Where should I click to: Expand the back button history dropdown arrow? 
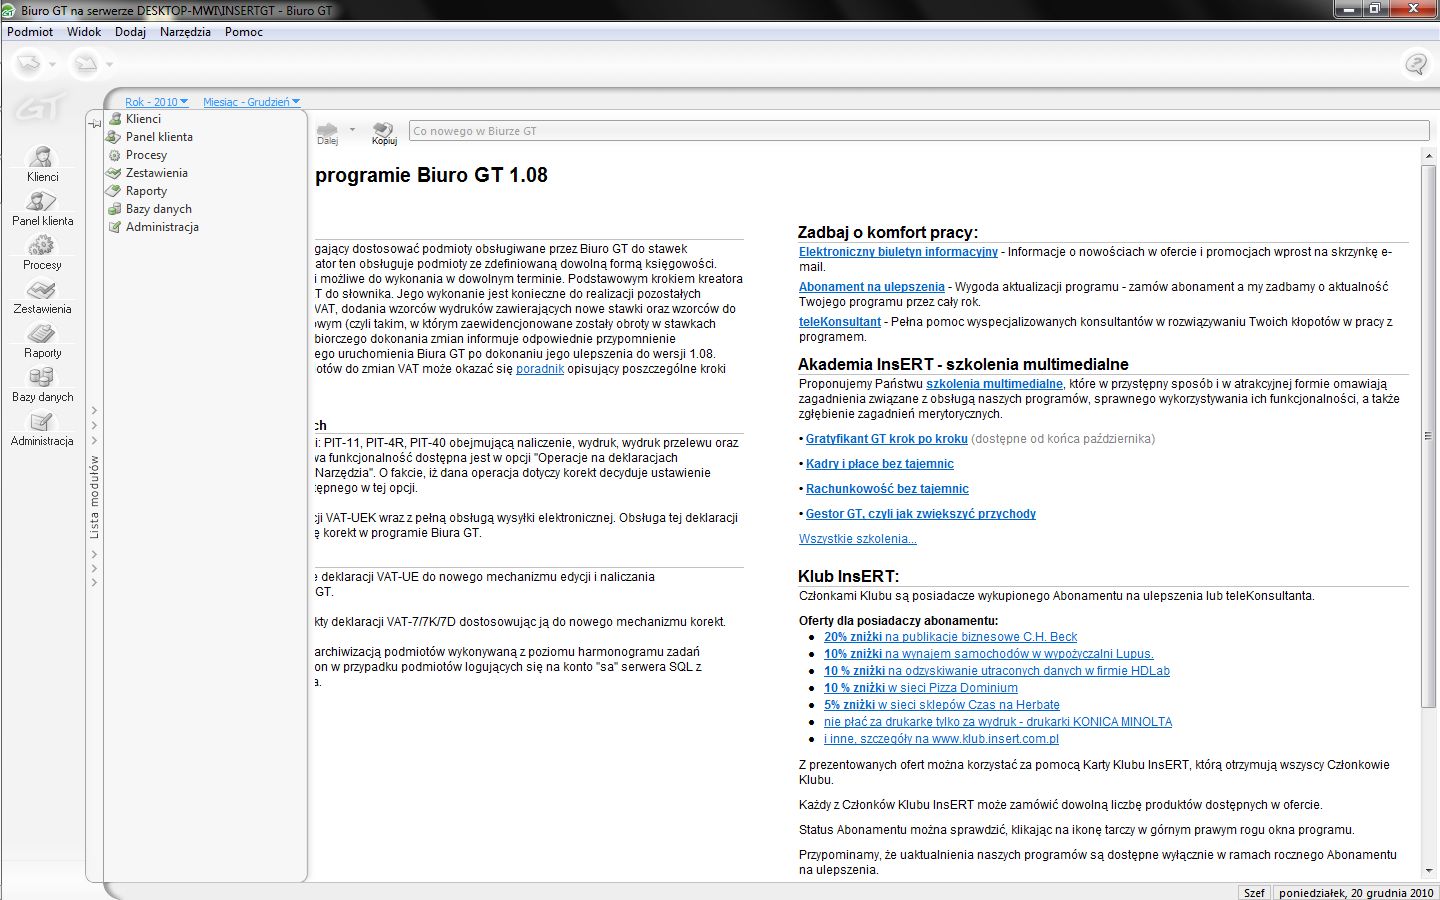click(52, 65)
